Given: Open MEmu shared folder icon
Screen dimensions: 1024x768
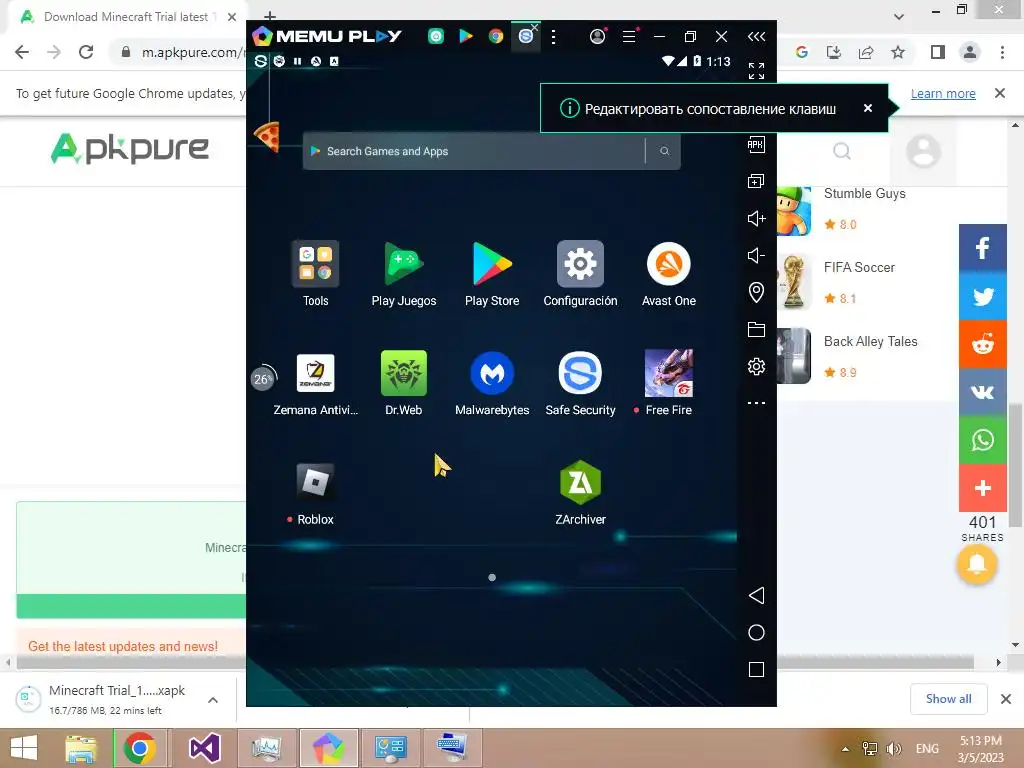Looking at the screenshot, I should click(756, 329).
